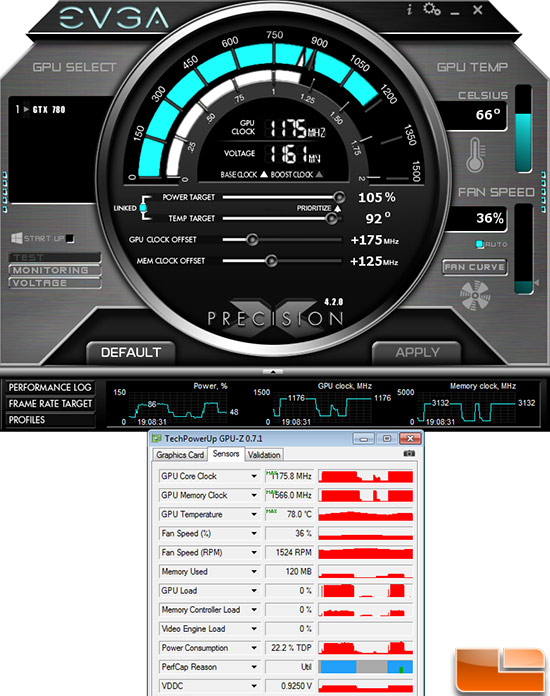Open the Power Consumption sensor dropdown
The image size is (550, 696).
(x=254, y=648)
